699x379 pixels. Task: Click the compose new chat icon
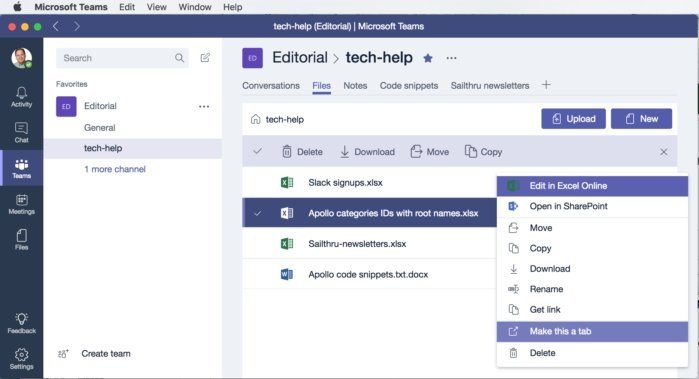pyautogui.click(x=205, y=58)
